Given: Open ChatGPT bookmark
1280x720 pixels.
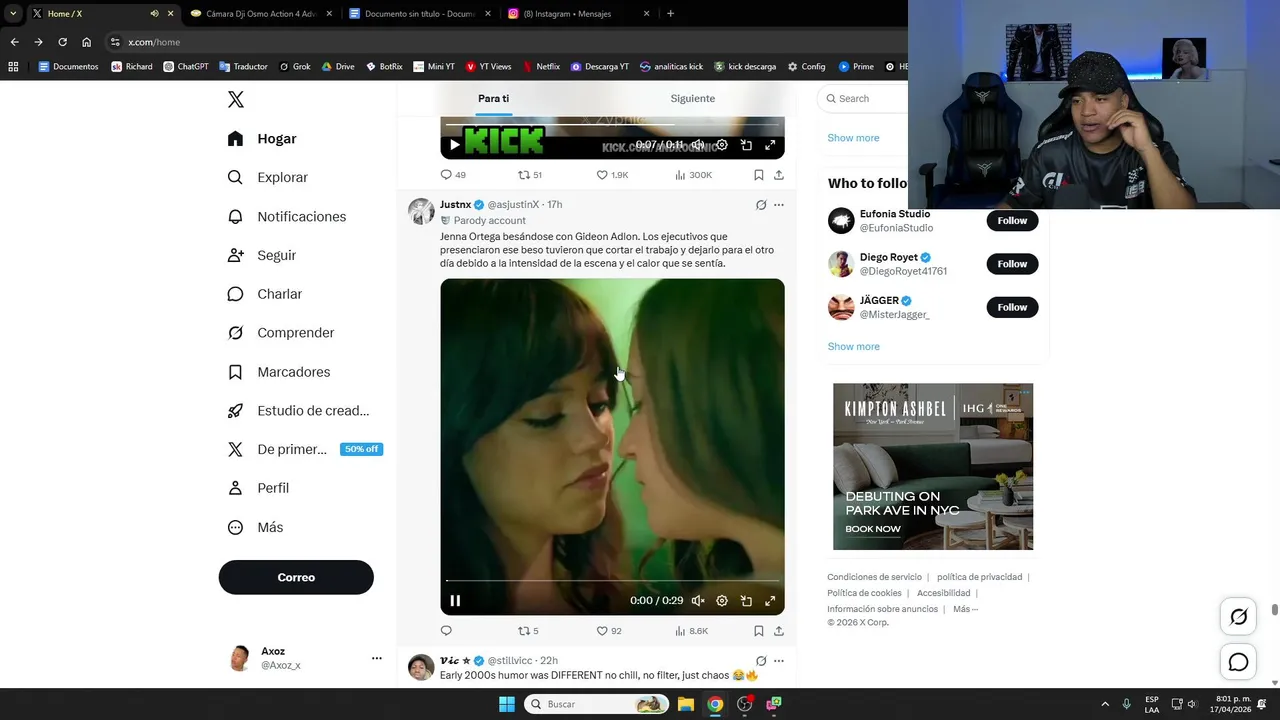Looking at the screenshot, I should [x=185, y=67].
